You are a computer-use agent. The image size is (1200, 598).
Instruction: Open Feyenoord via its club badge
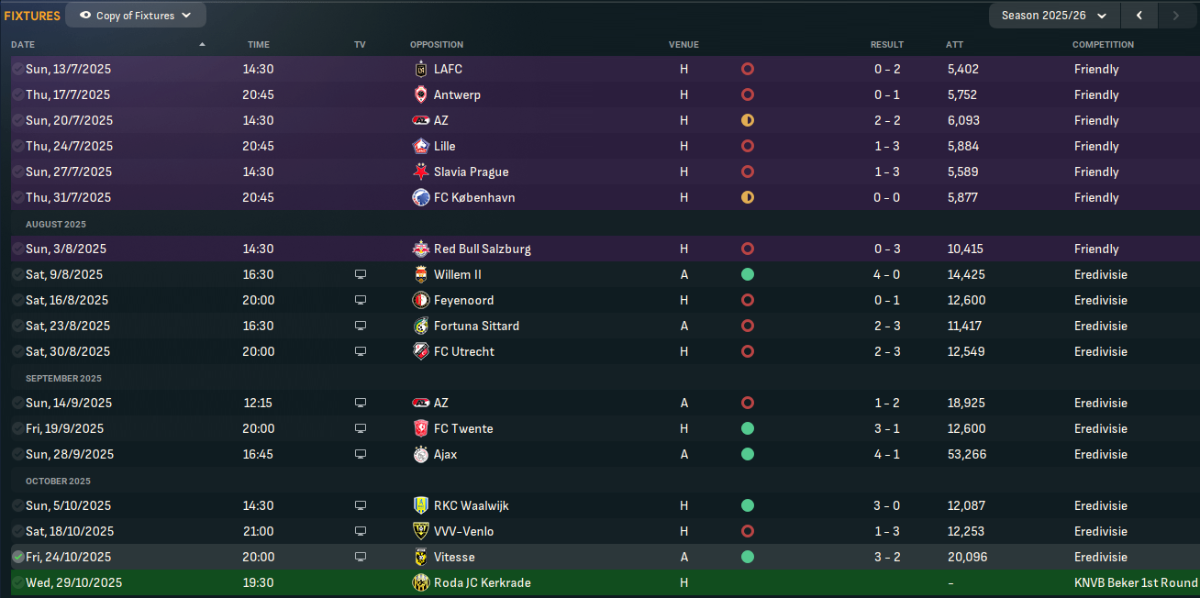pyautogui.click(x=420, y=300)
